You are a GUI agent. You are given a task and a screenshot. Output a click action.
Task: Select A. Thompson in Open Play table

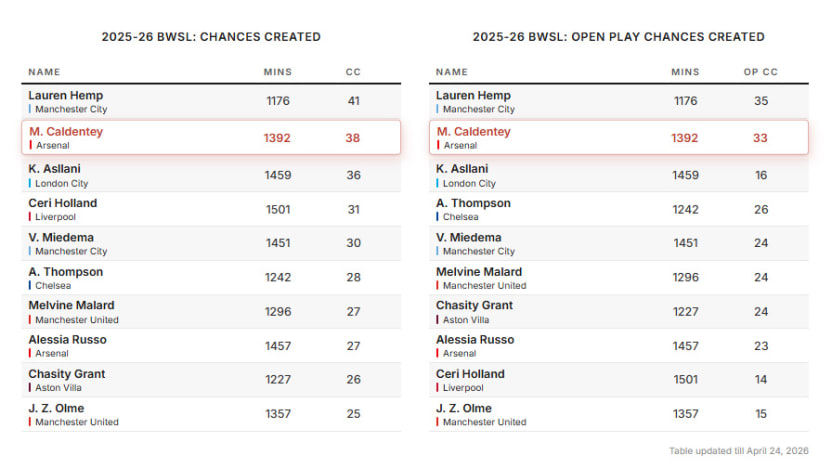pos(473,203)
